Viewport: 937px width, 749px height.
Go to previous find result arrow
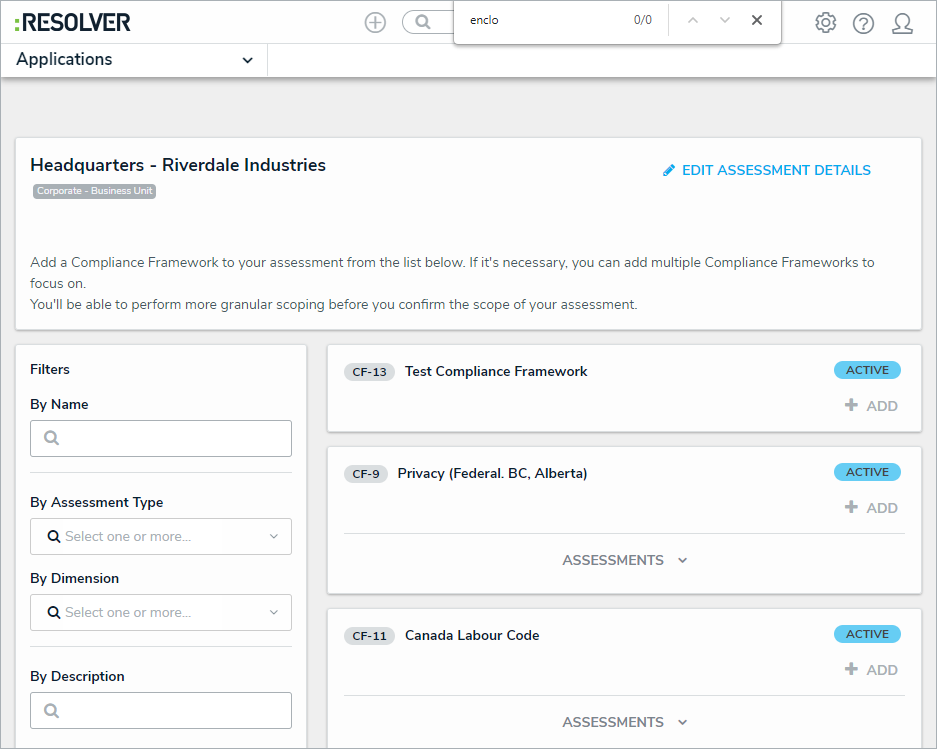point(693,20)
